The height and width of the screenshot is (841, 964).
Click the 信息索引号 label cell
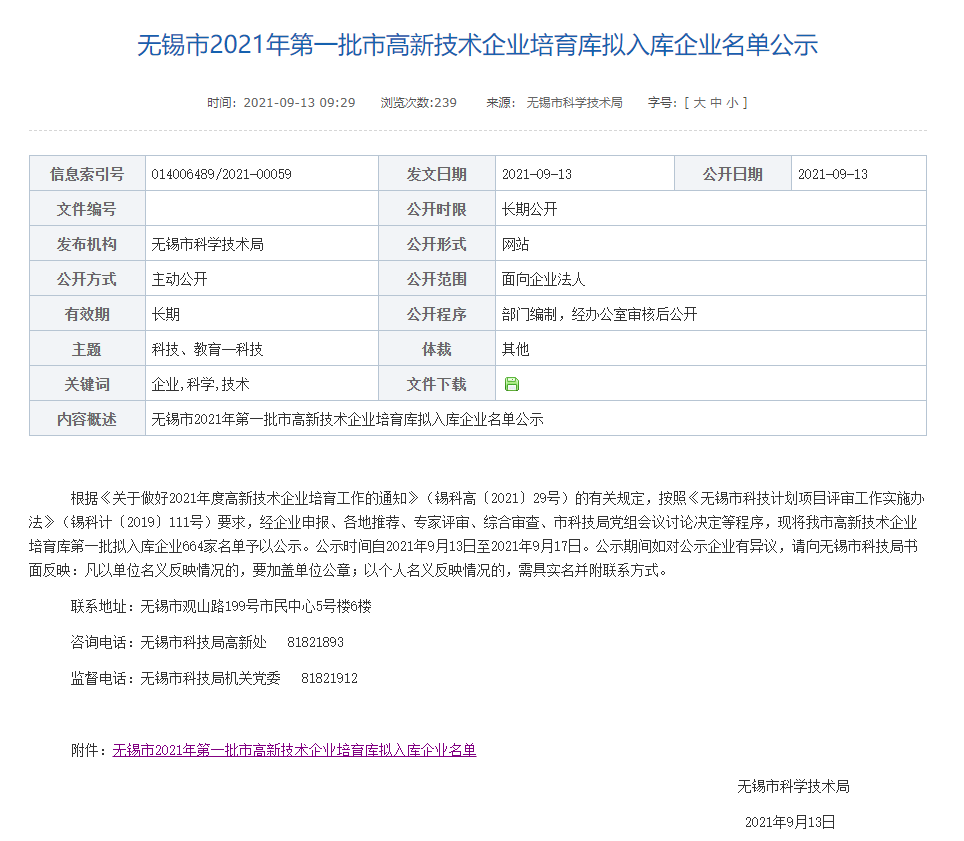(x=87, y=174)
